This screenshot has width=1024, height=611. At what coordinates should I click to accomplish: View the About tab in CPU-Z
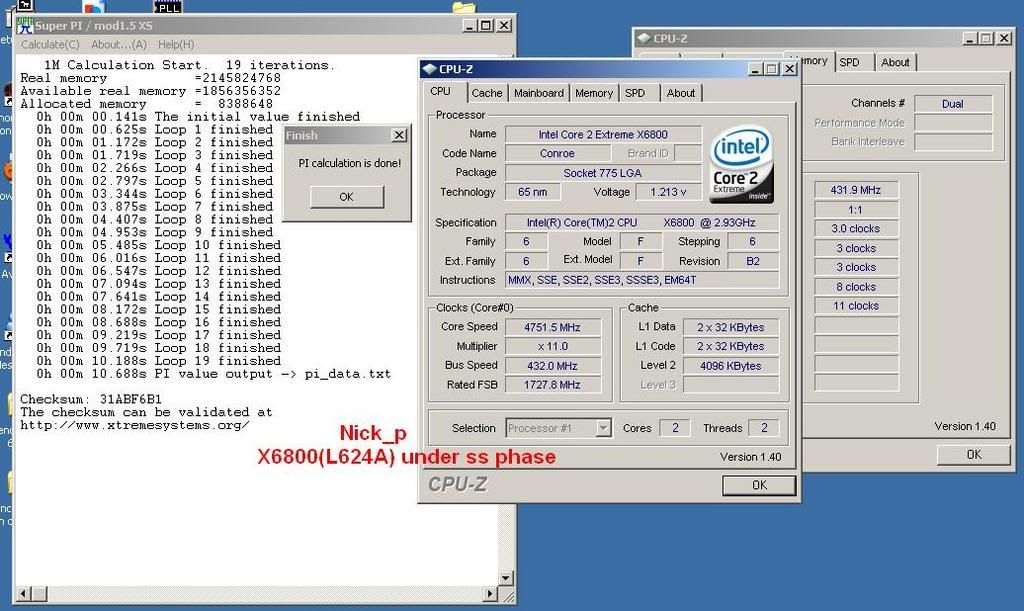(x=681, y=92)
